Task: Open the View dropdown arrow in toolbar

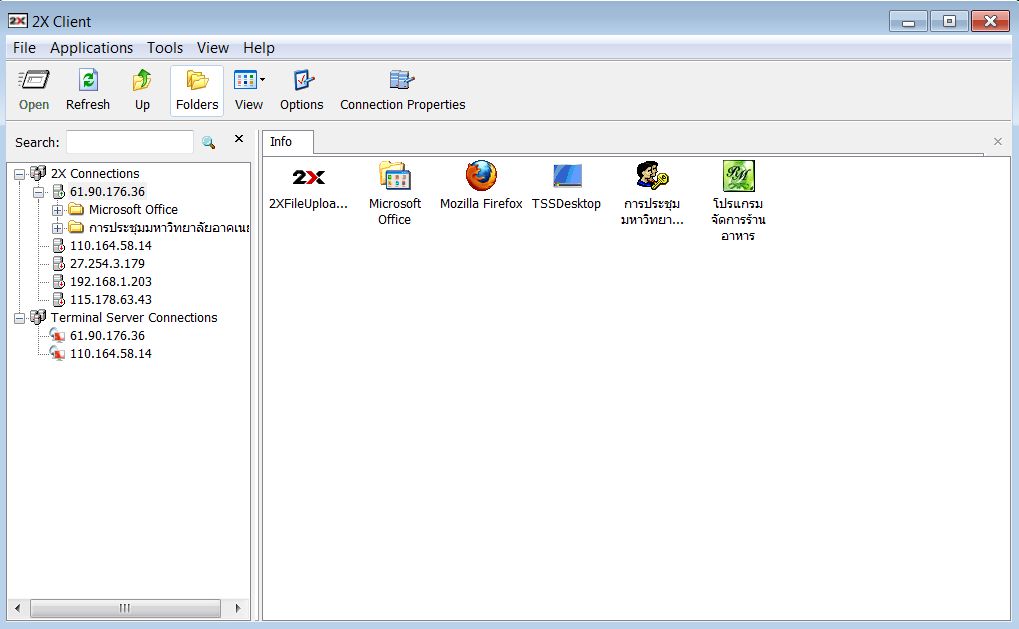Action: point(262,80)
